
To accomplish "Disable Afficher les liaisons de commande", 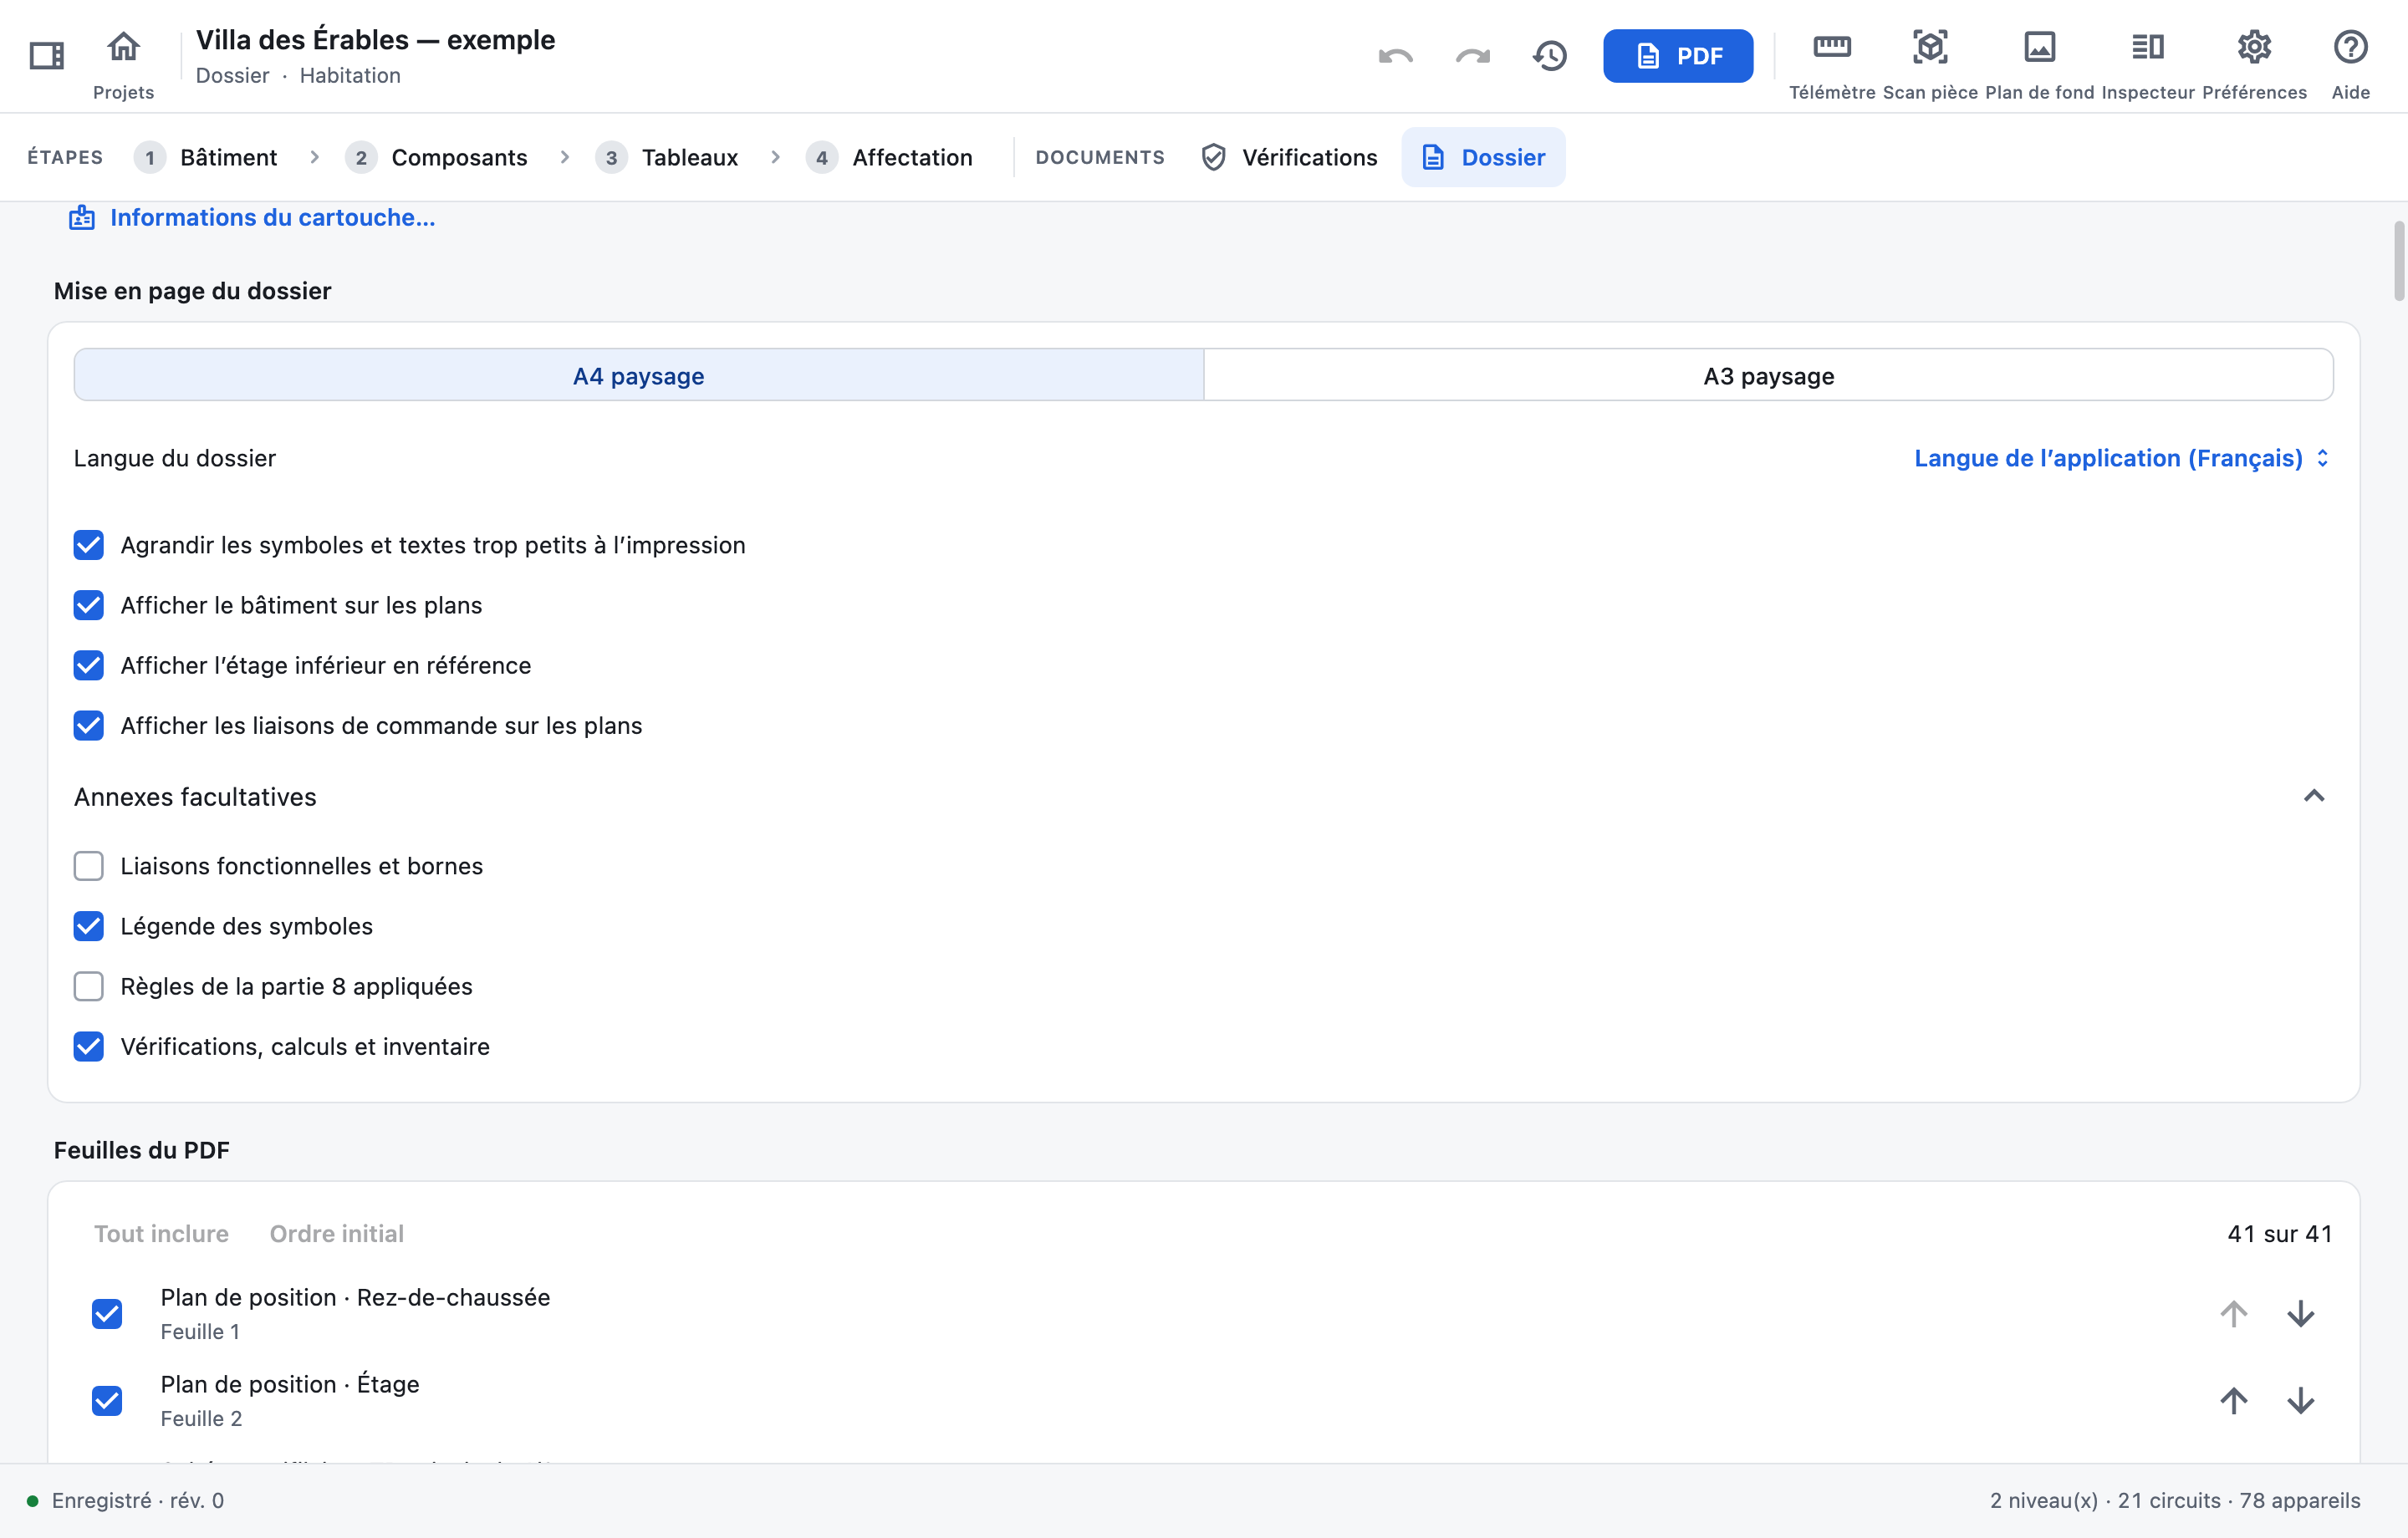I will [x=88, y=725].
